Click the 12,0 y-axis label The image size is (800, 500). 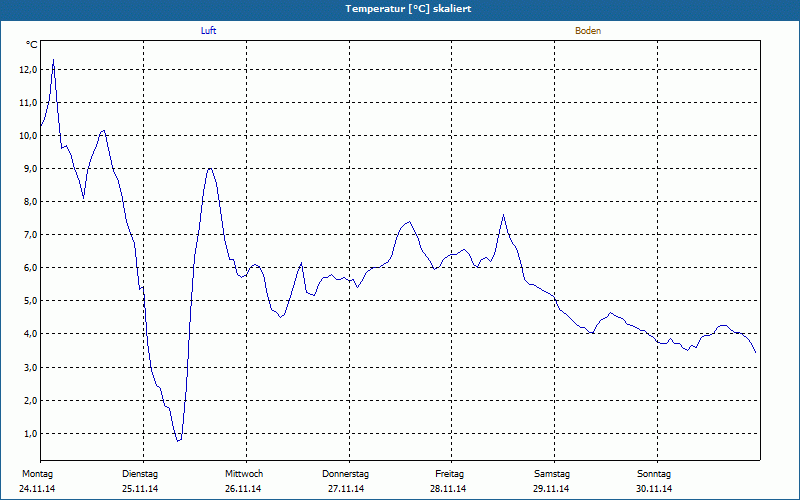tap(28, 70)
